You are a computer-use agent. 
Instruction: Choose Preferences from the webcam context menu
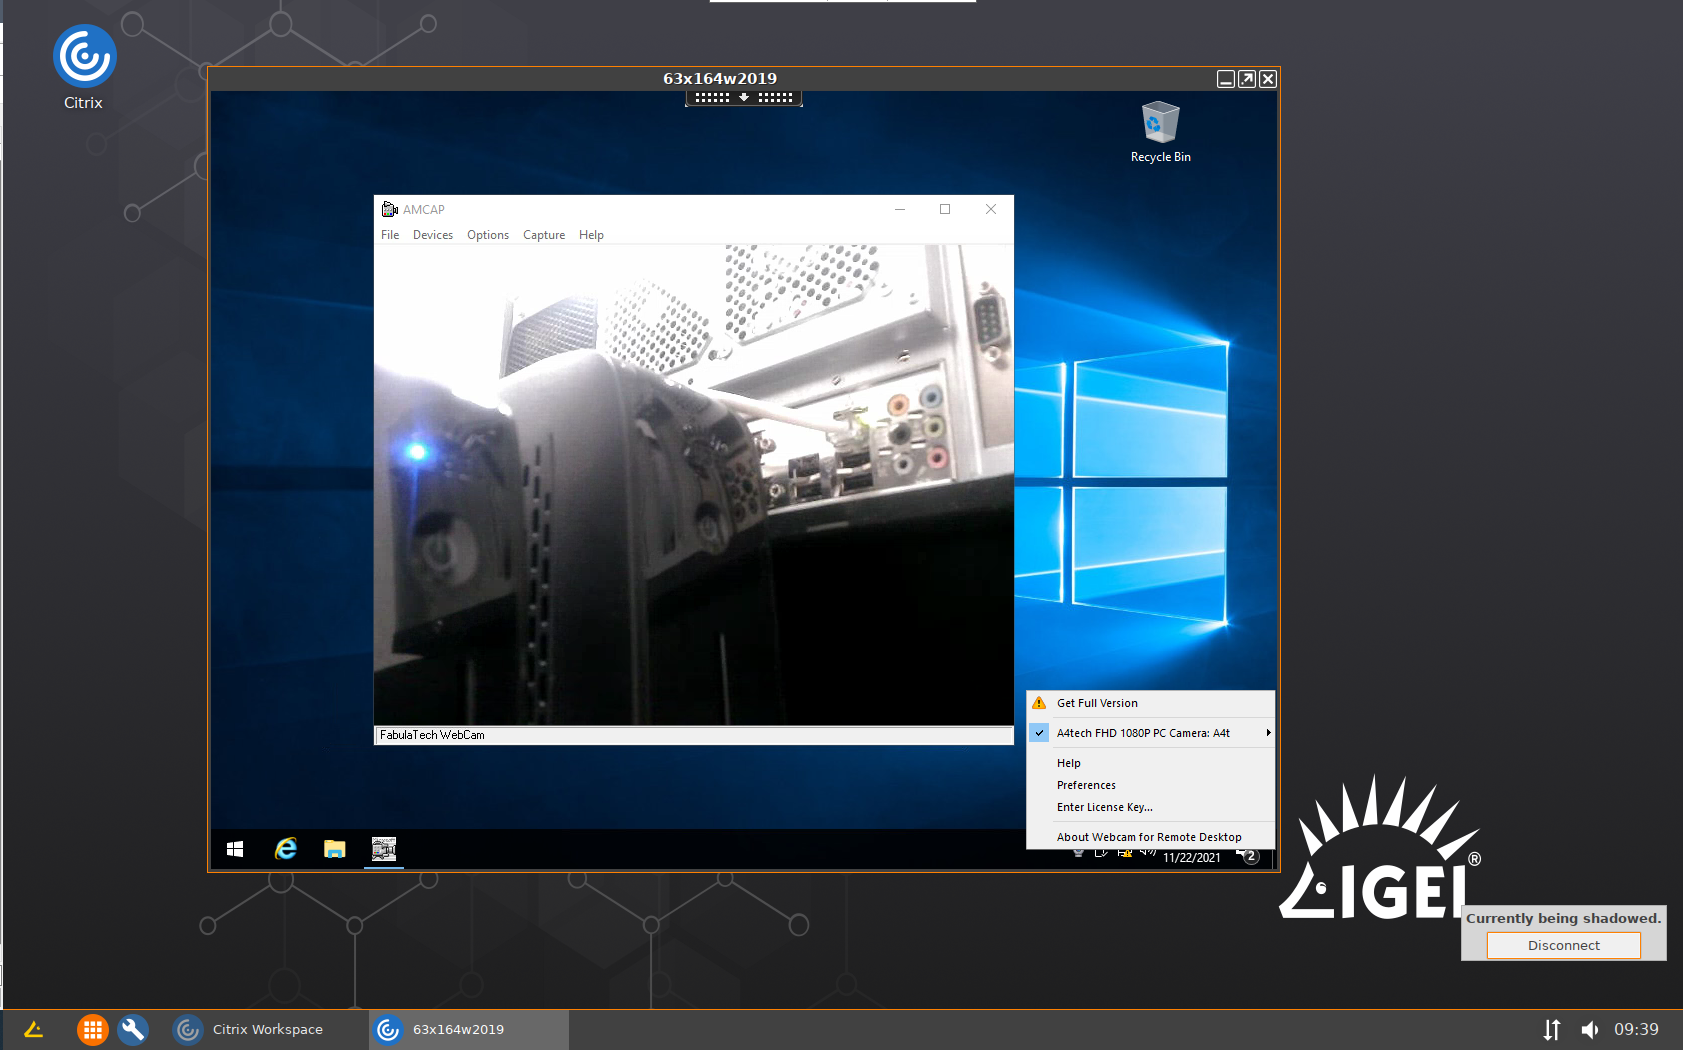tap(1151, 785)
